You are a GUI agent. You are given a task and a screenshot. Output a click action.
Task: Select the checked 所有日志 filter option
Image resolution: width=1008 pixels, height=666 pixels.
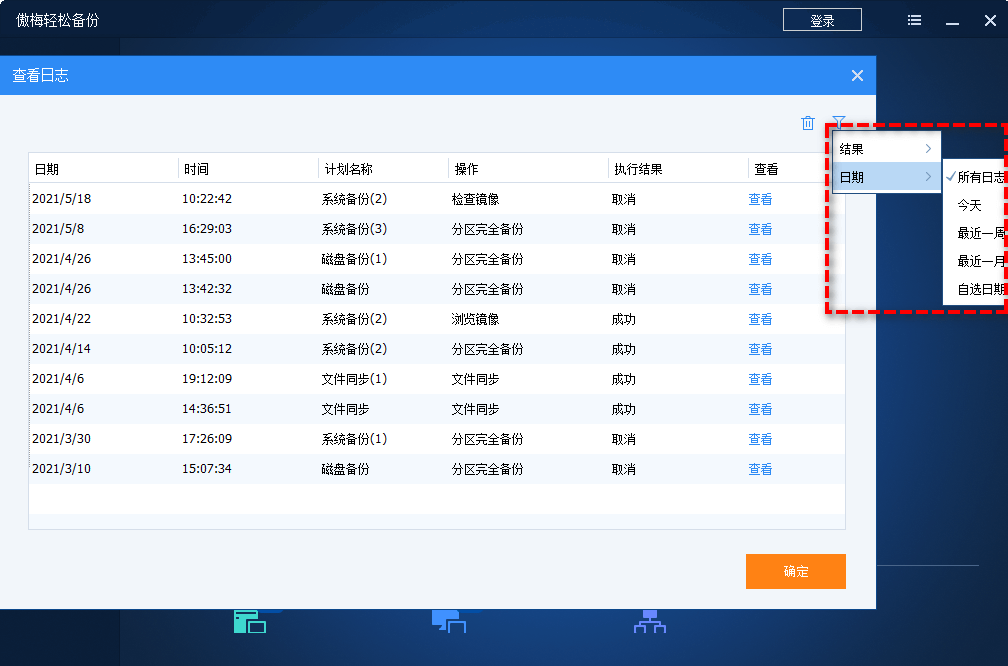coord(978,177)
